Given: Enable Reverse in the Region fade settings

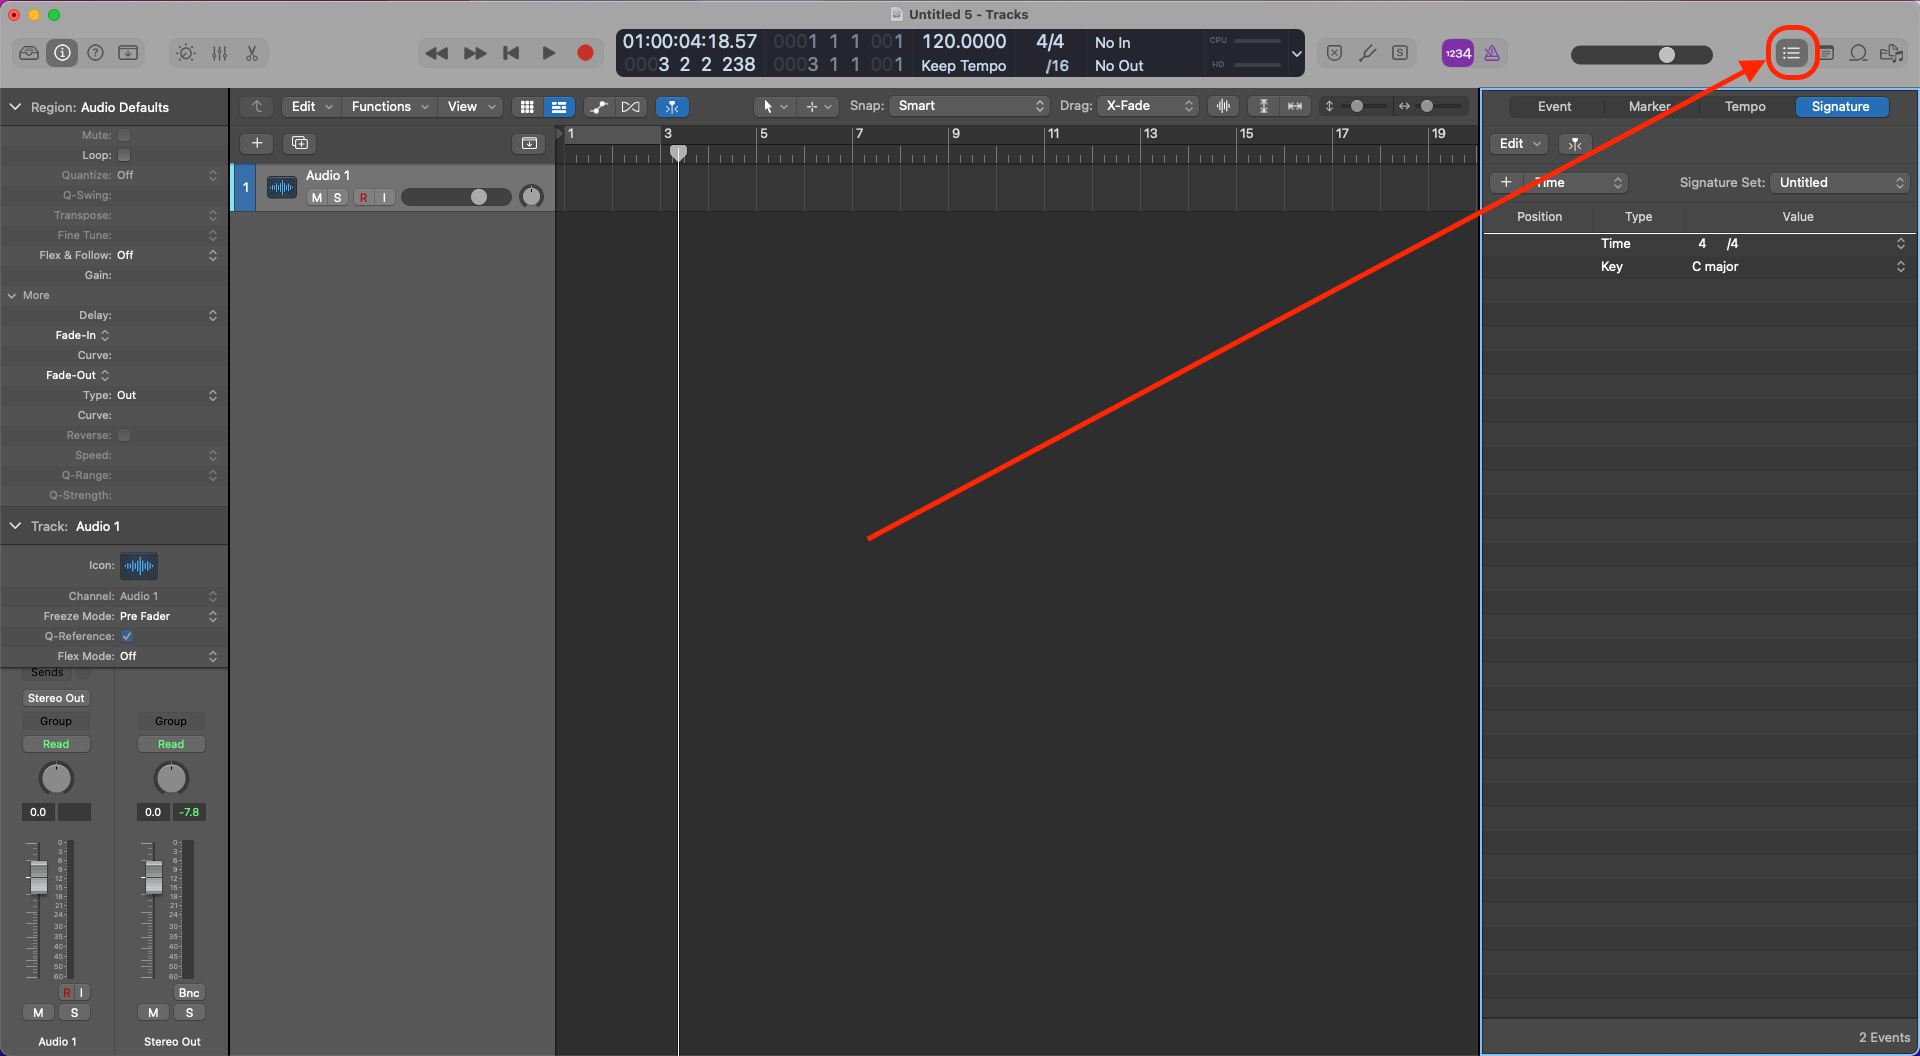Looking at the screenshot, I should tap(123, 435).
